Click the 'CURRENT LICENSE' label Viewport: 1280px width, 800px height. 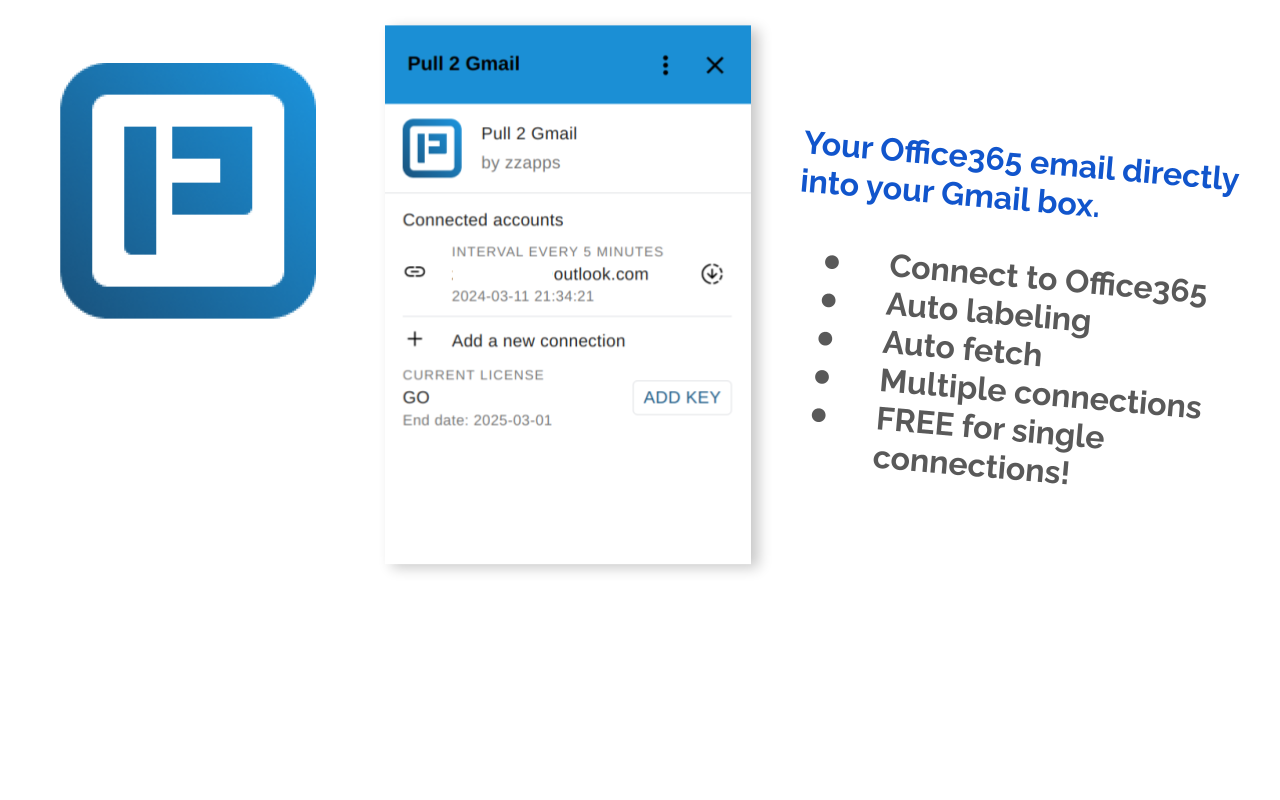coord(473,375)
